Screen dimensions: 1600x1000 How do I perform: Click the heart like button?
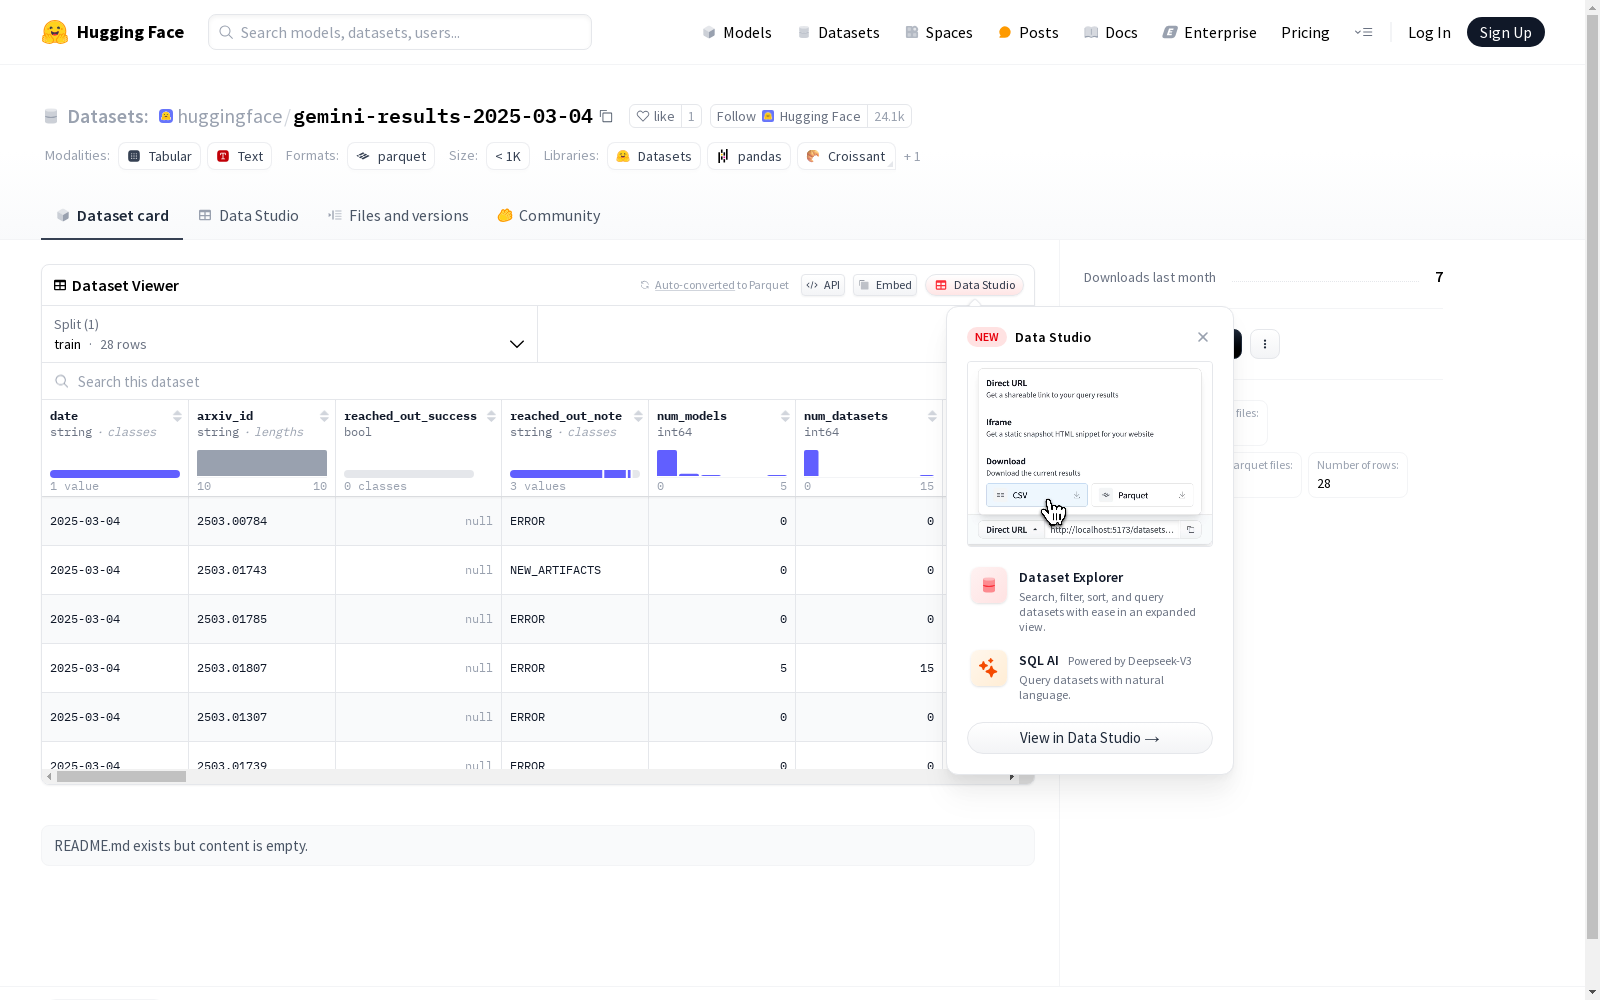point(655,116)
